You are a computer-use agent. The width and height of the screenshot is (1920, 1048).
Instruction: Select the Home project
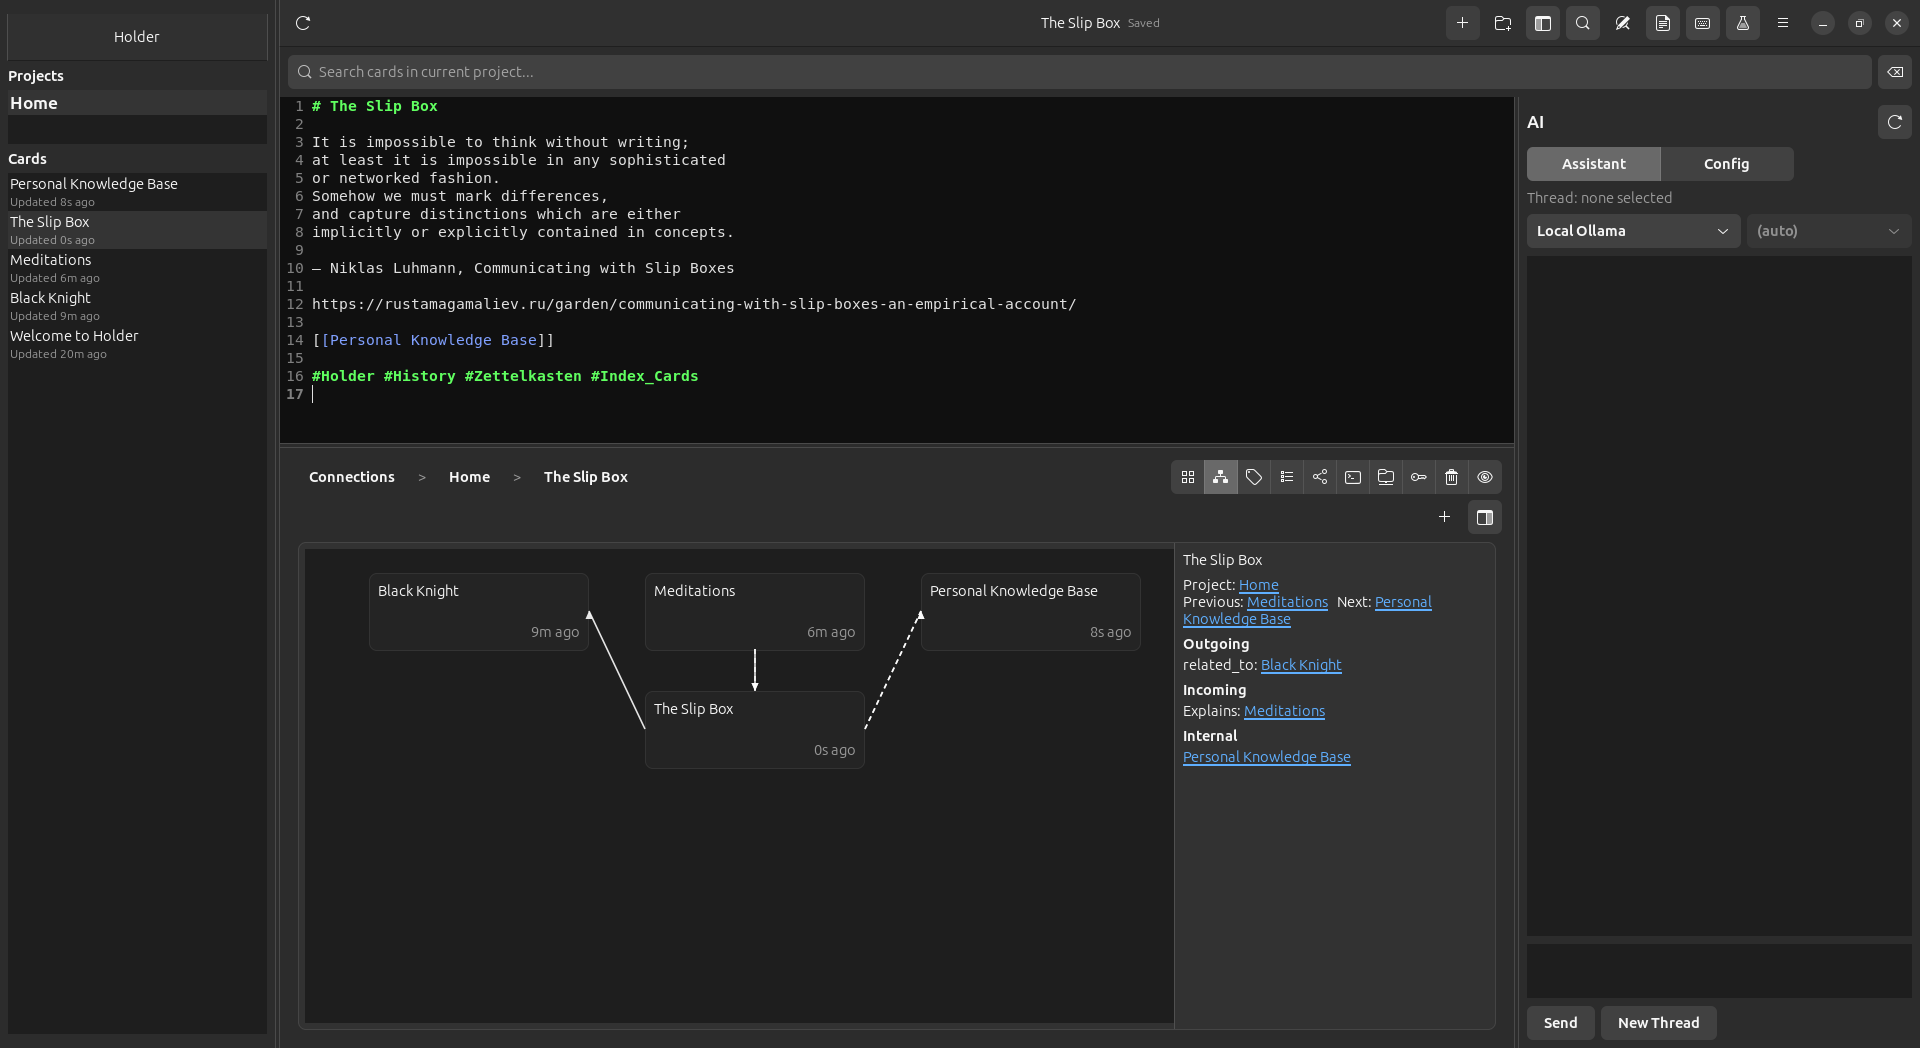click(x=137, y=103)
